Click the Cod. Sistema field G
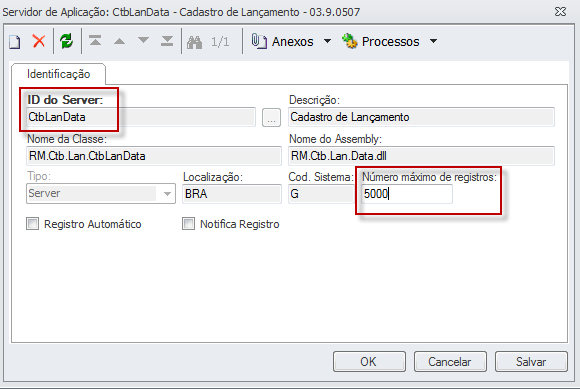Screen dimensions: 580x389 pyautogui.click(x=321, y=194)
